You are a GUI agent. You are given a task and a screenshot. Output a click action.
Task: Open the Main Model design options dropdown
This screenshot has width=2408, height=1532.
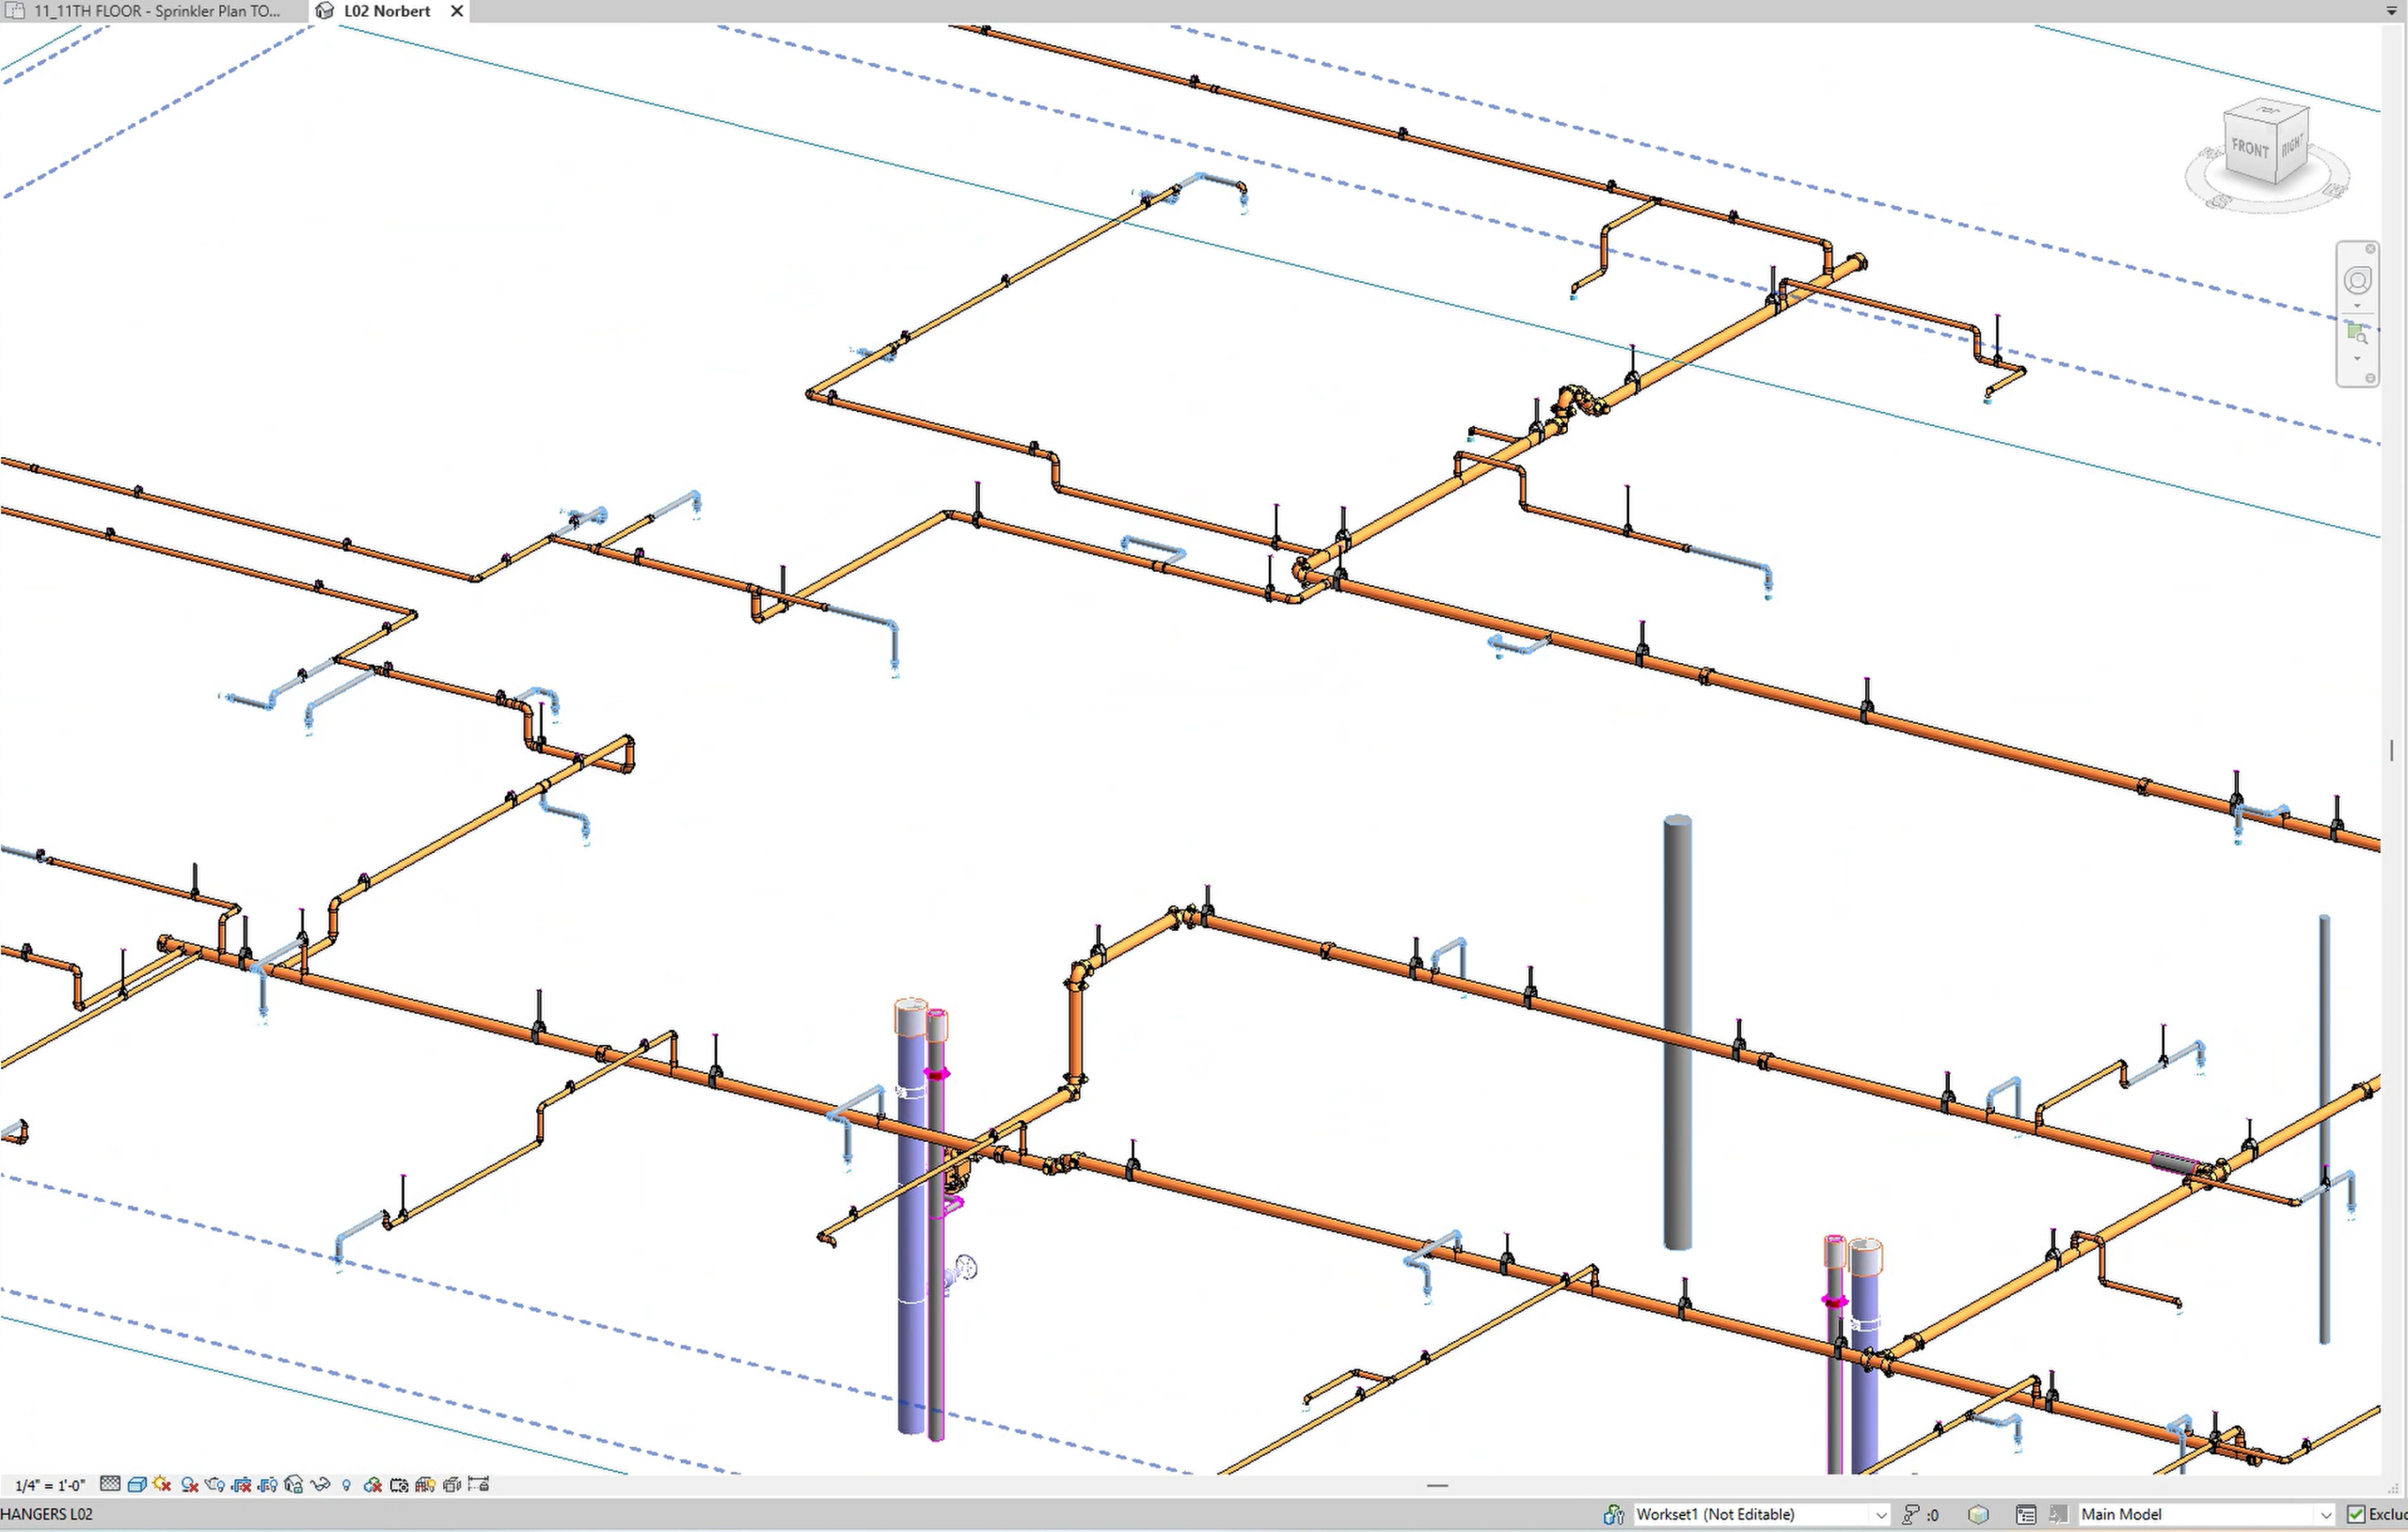coord(2325,1514)
